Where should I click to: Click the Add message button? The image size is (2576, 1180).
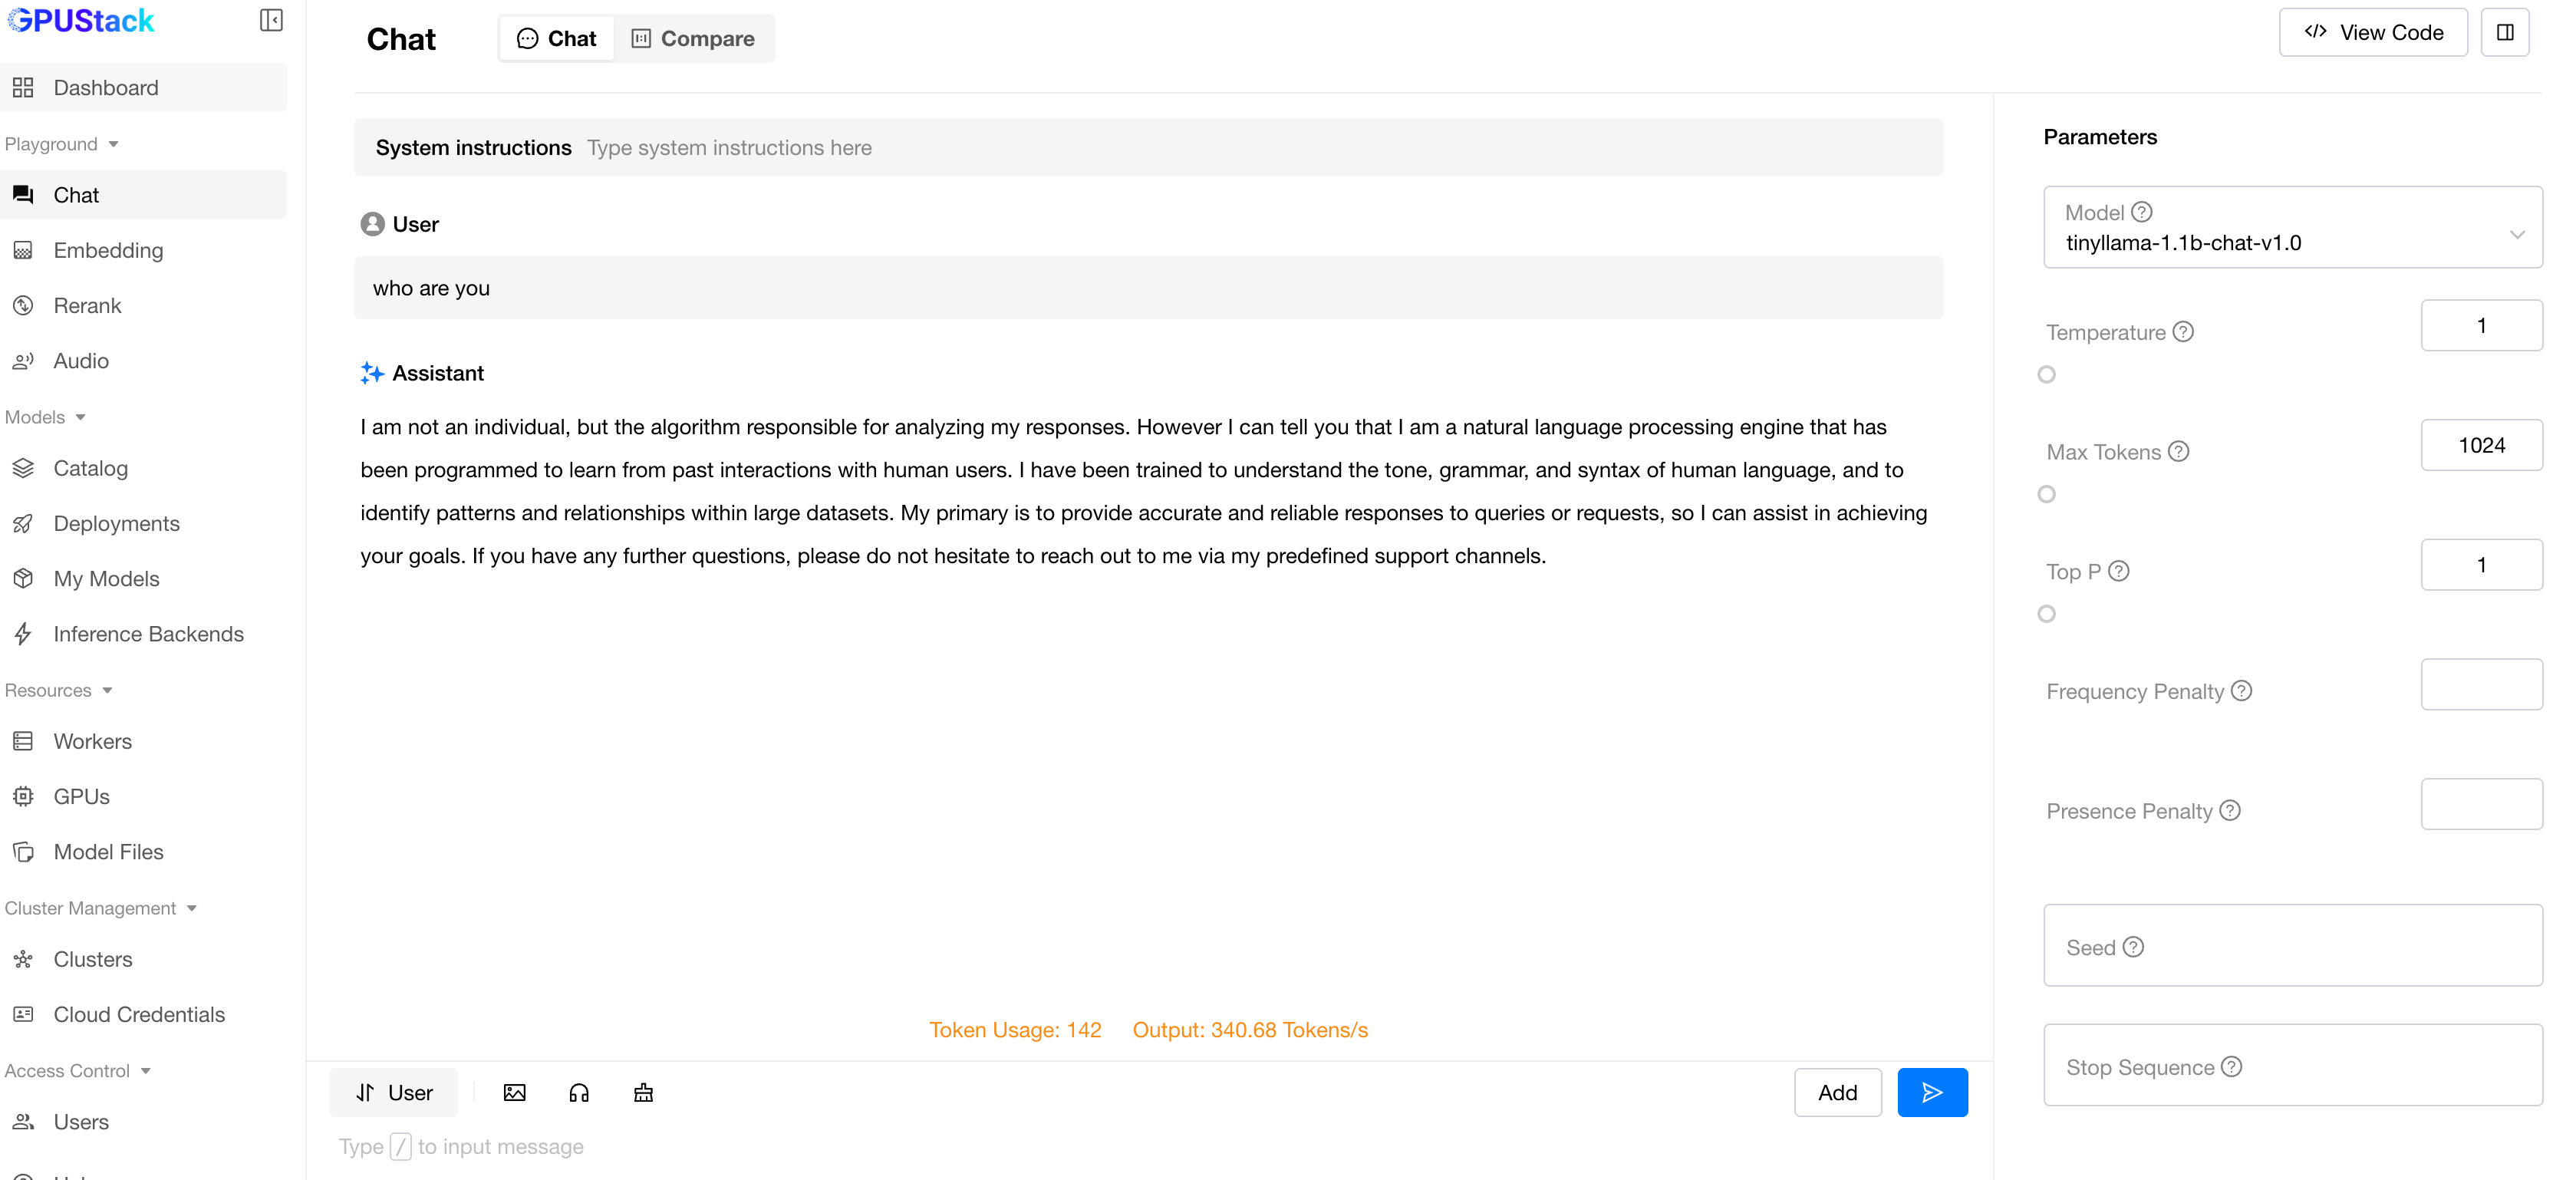click(1837, 1092)
